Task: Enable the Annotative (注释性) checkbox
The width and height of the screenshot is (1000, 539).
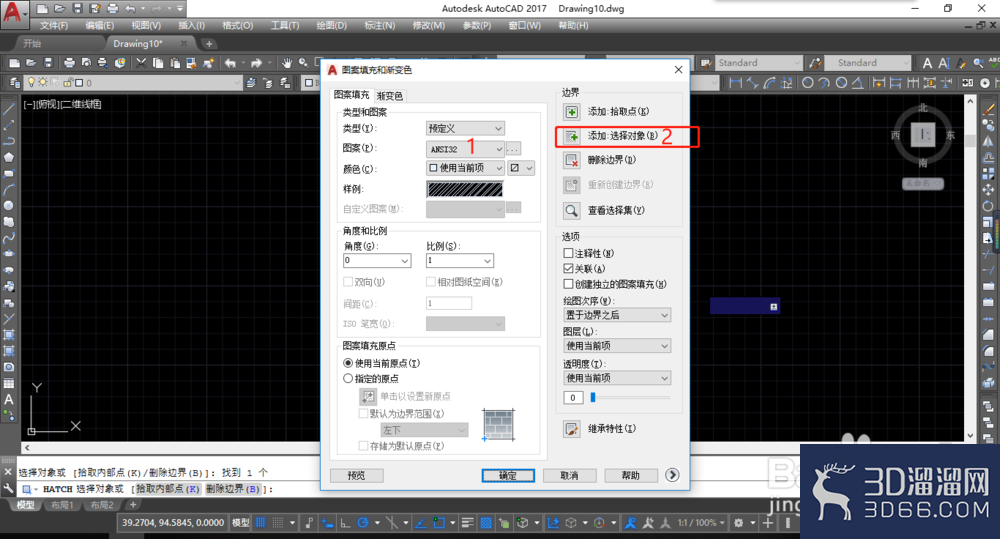Action: (568, 253)
